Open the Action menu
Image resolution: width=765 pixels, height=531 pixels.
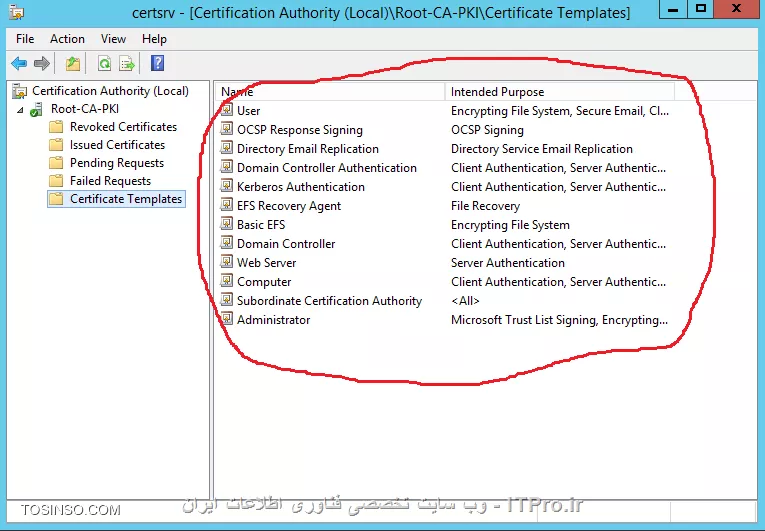pos(67,39)
